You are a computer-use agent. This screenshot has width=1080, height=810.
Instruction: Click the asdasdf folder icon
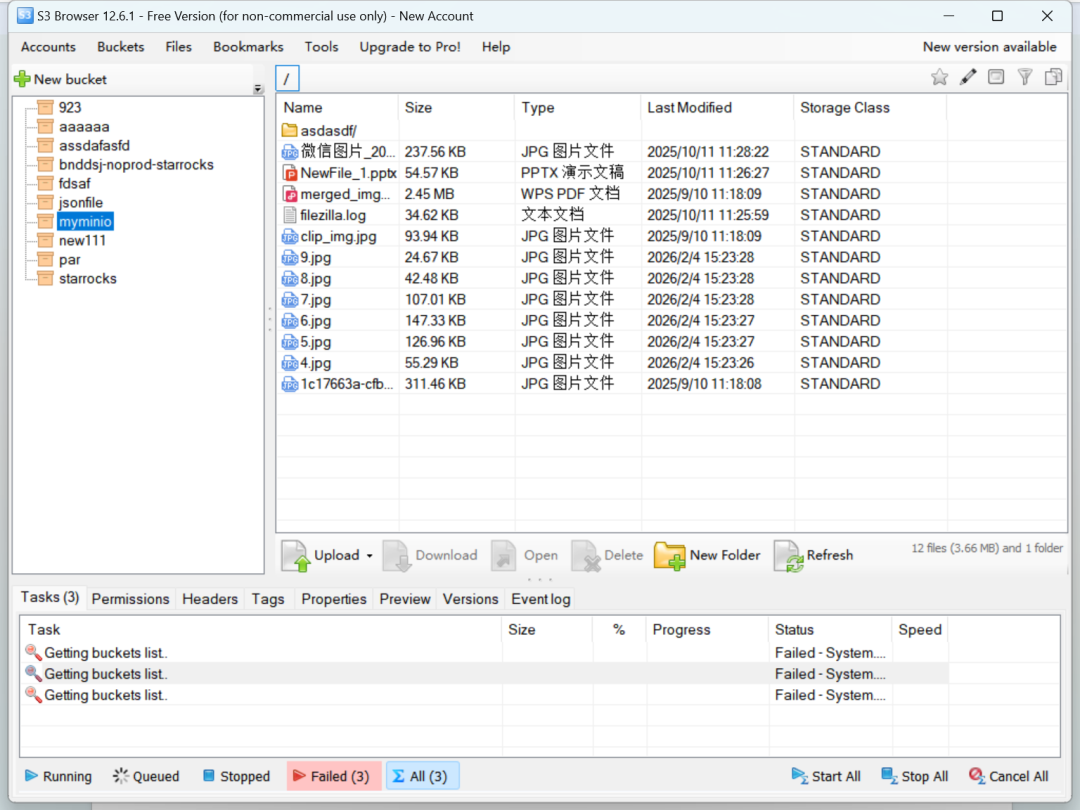289,130
